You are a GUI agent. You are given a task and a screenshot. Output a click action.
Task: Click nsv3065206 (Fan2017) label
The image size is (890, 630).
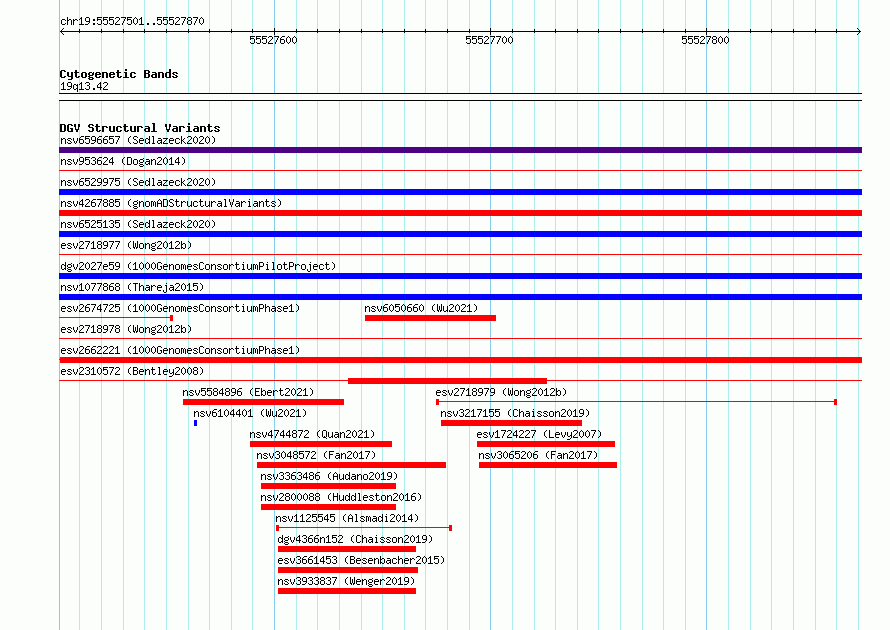coord(538,455)
